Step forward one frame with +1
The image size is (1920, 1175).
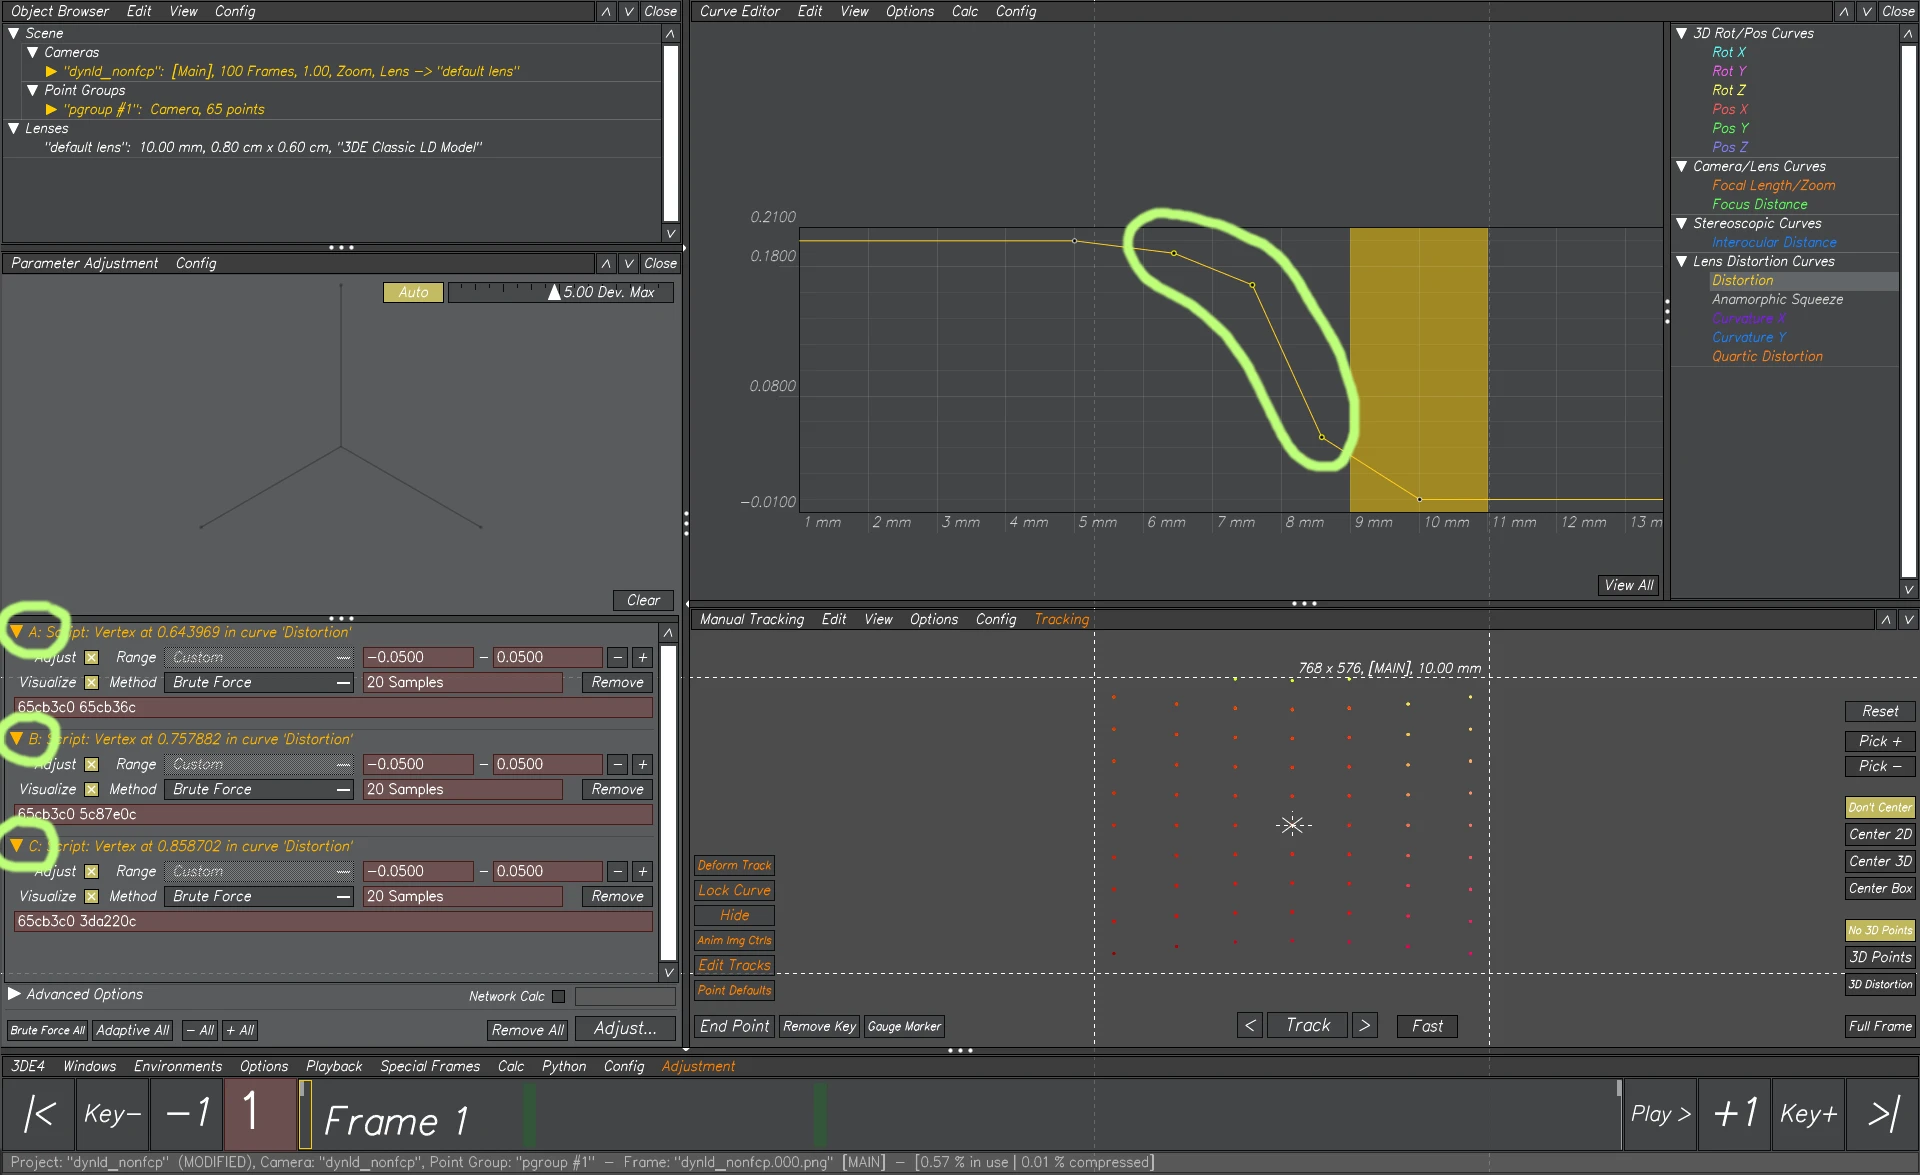1735,1113
